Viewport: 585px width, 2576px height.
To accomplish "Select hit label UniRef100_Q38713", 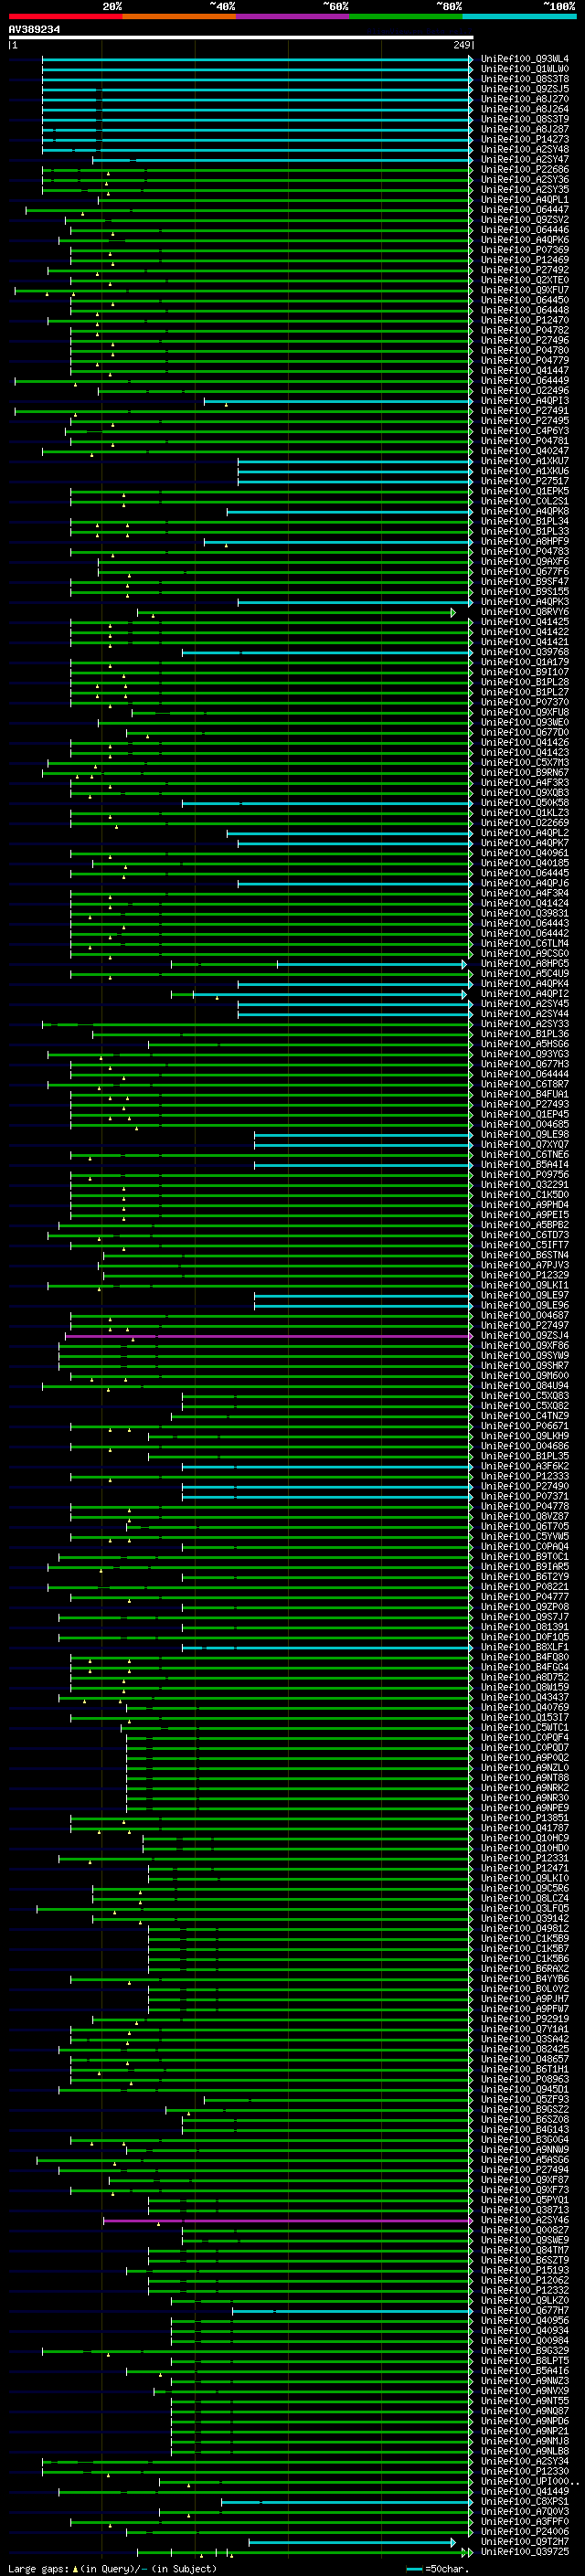I will click(x=525, y=2210).
